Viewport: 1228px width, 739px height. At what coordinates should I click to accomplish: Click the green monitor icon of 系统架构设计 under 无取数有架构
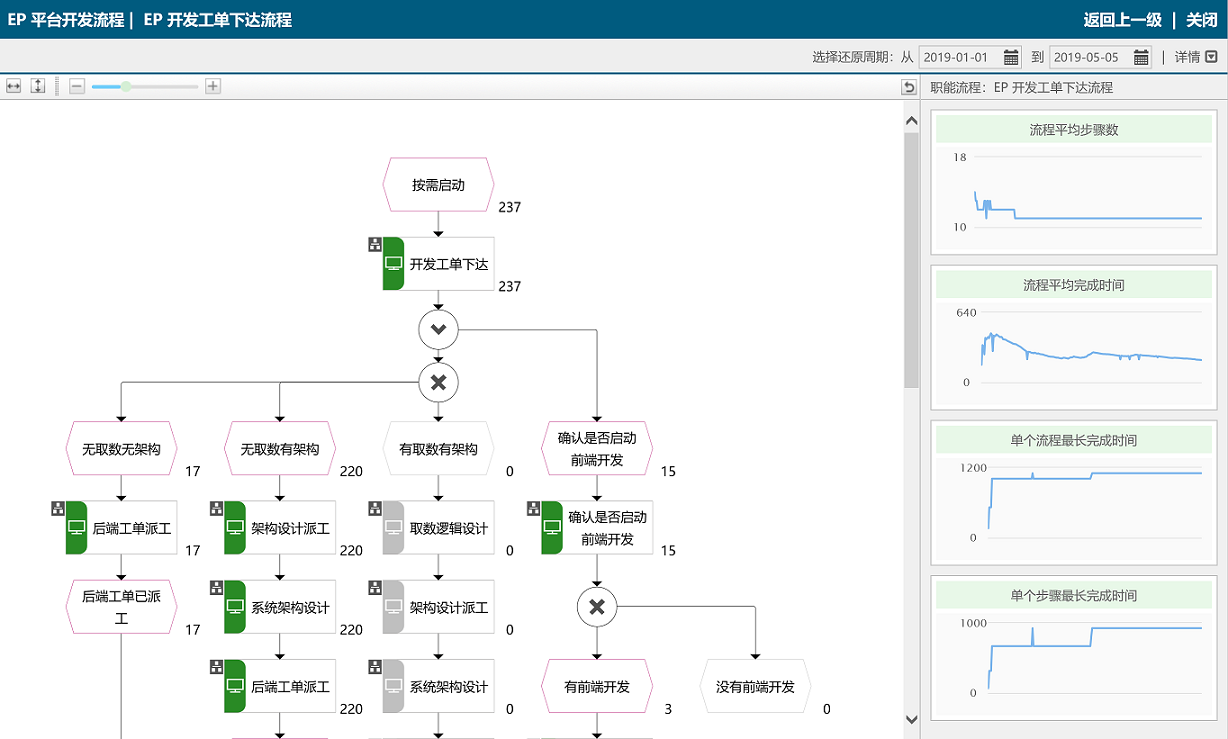click(235, 607)
